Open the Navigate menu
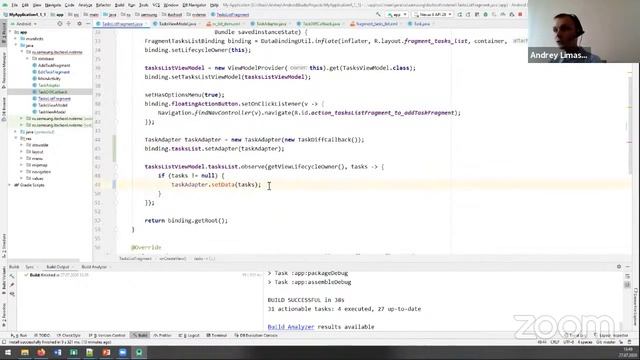Viewport: 640px width, 360px height. (x=53, y=5)
